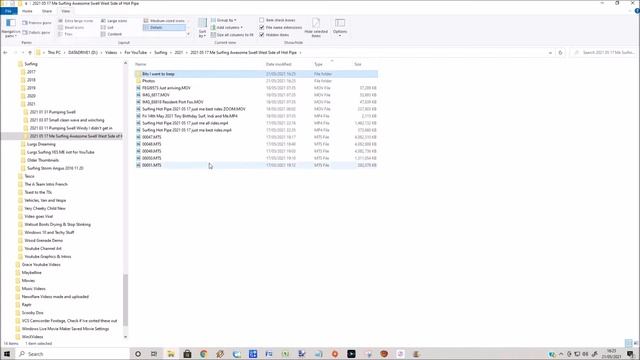640x360 pixels.
Task: Sort by the Size column header
Action: pos(358,64)
